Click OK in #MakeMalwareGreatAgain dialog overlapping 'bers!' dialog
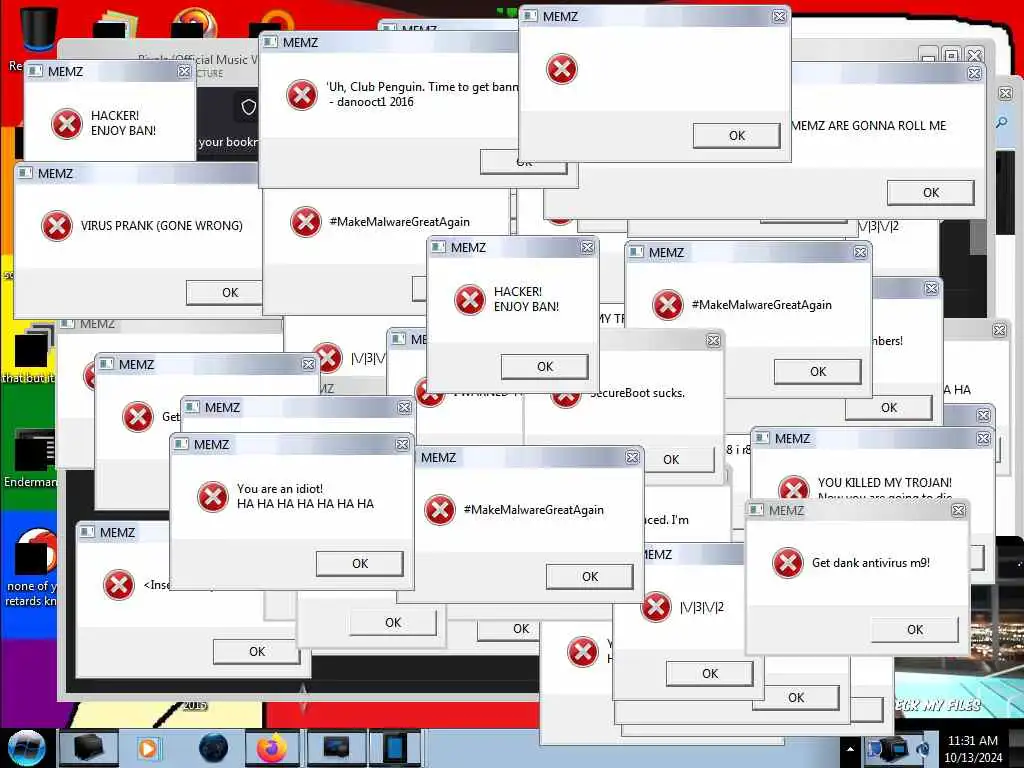 point(818,372)
